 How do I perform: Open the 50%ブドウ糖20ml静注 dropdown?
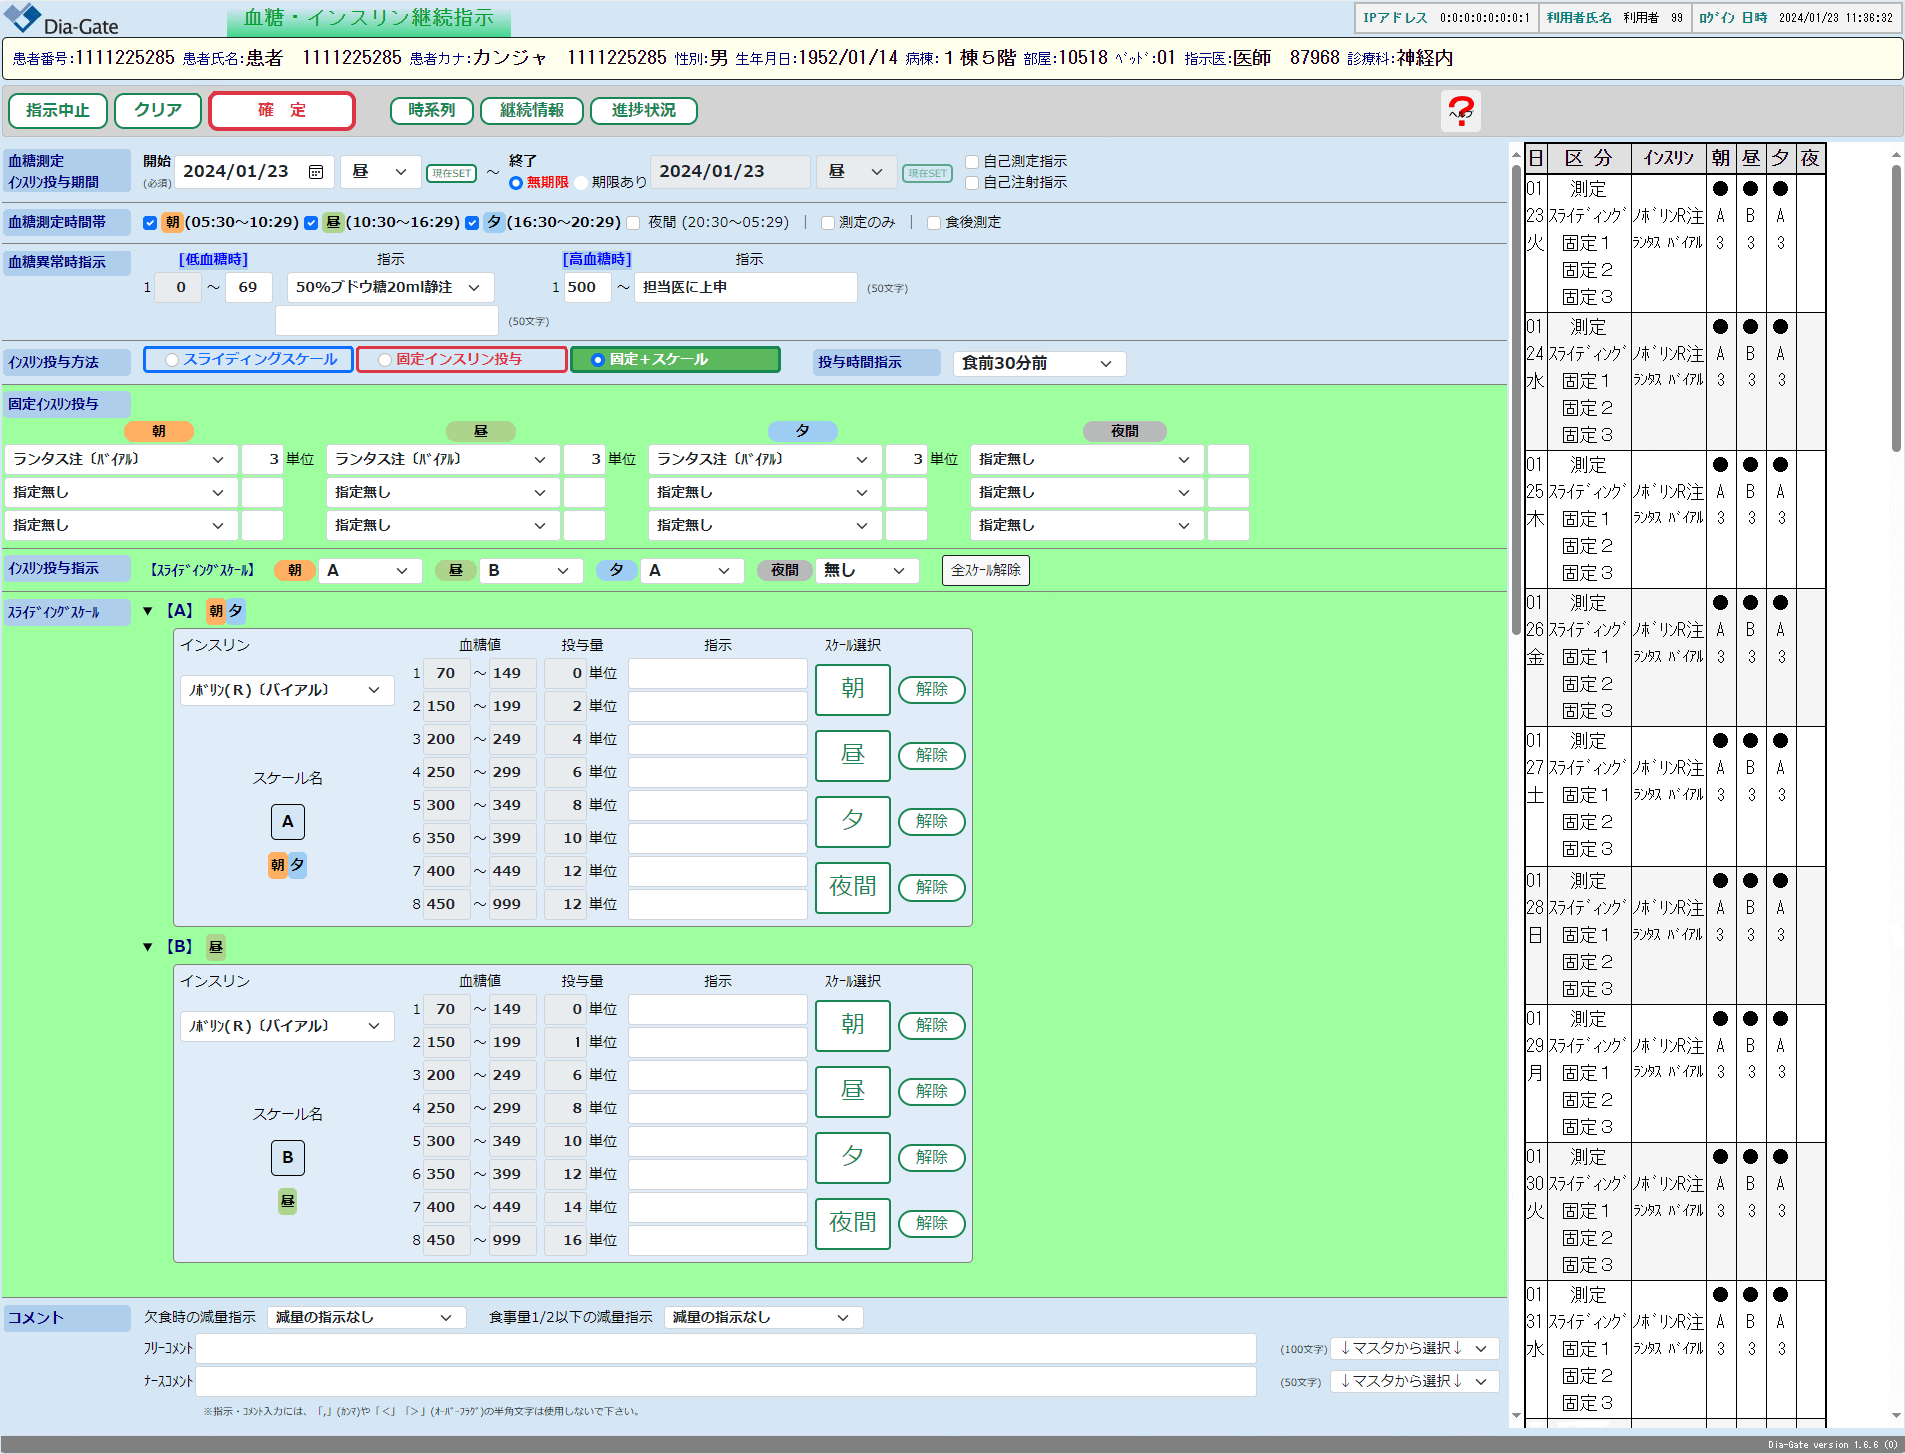(x=390, y=288)
